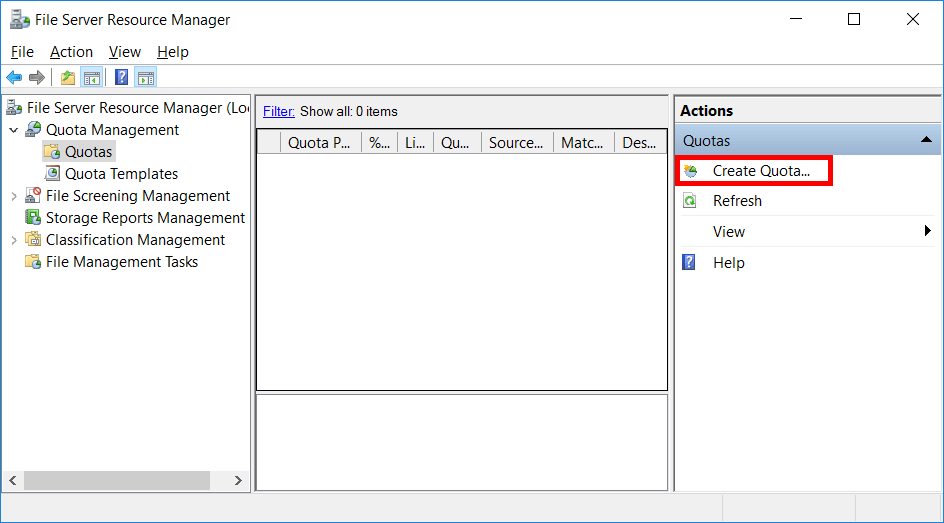Click the tree pane scroll left arrow
The height and width of the screenshot is (523, 944).
tap(13, 480)
